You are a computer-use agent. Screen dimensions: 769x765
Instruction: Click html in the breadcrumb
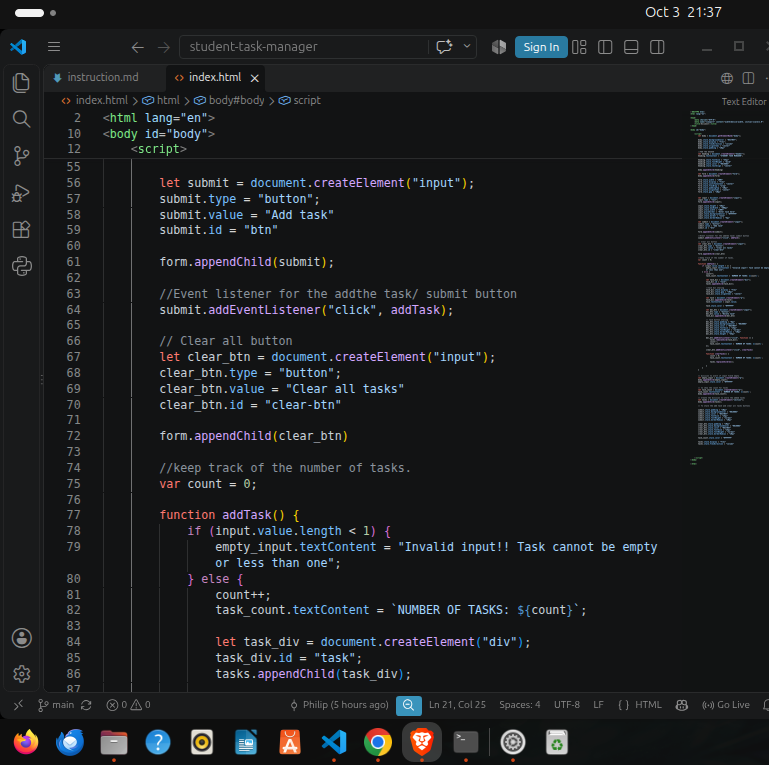pos(168,100)
